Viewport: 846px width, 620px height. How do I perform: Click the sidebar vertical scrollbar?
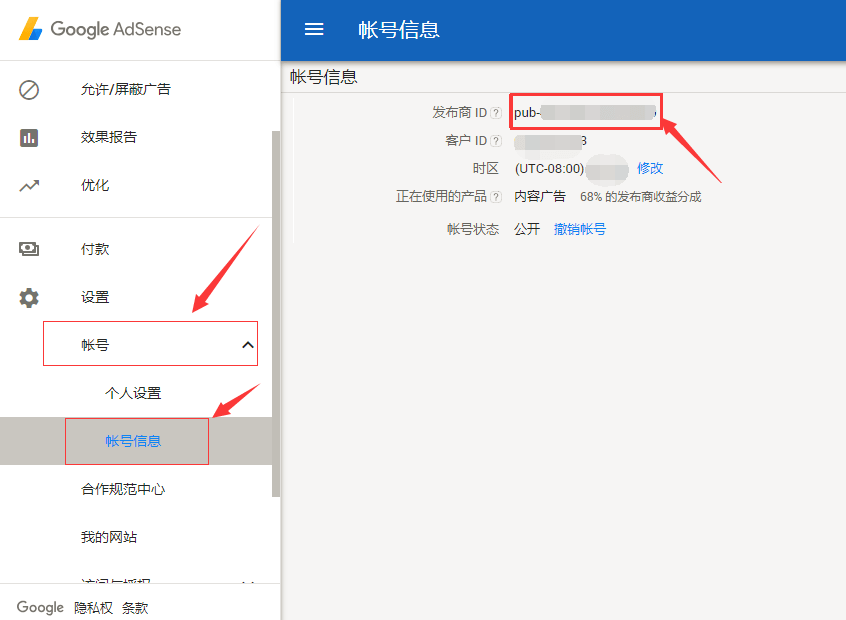[276, 313]
